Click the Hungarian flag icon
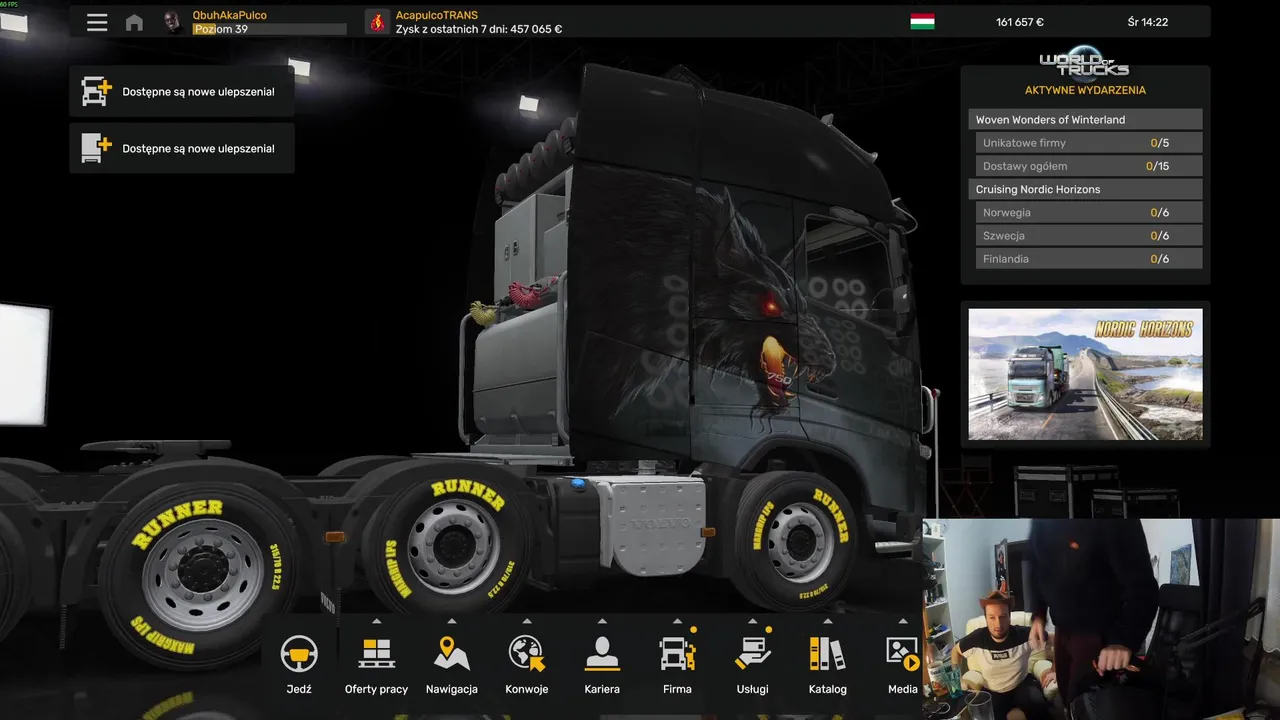This screenshot has width=1280, height=720. [x=922, y=22]
